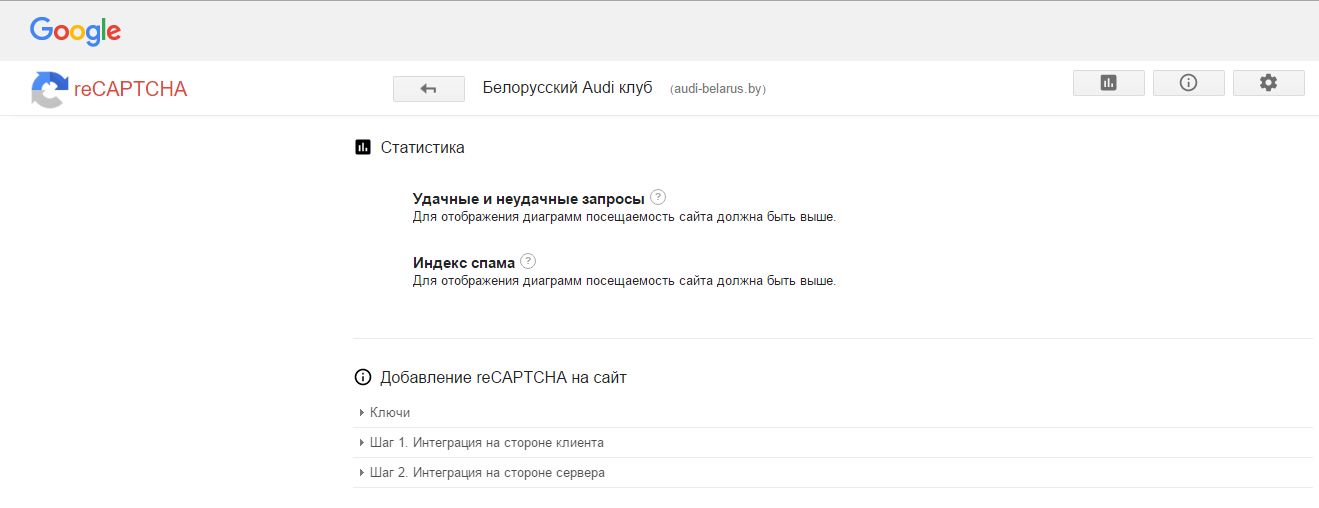Open settings with the gear icon

pyautogui.click(x=1268, y=83)
